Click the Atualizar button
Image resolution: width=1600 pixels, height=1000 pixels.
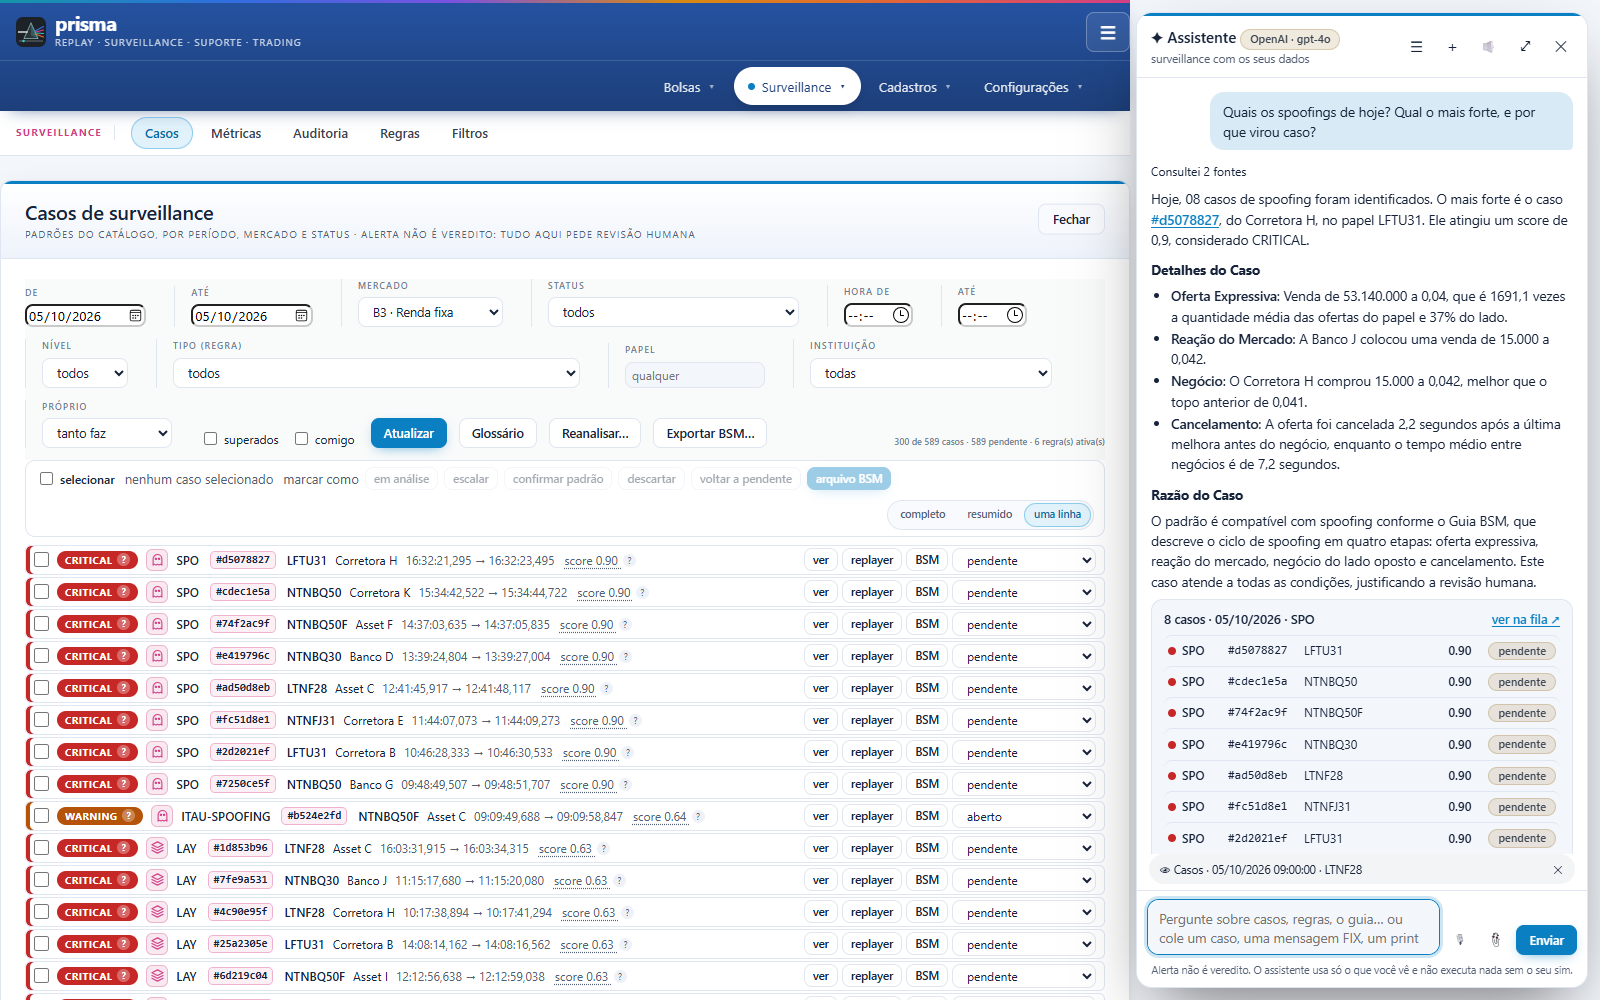click(x=409, y=433)
